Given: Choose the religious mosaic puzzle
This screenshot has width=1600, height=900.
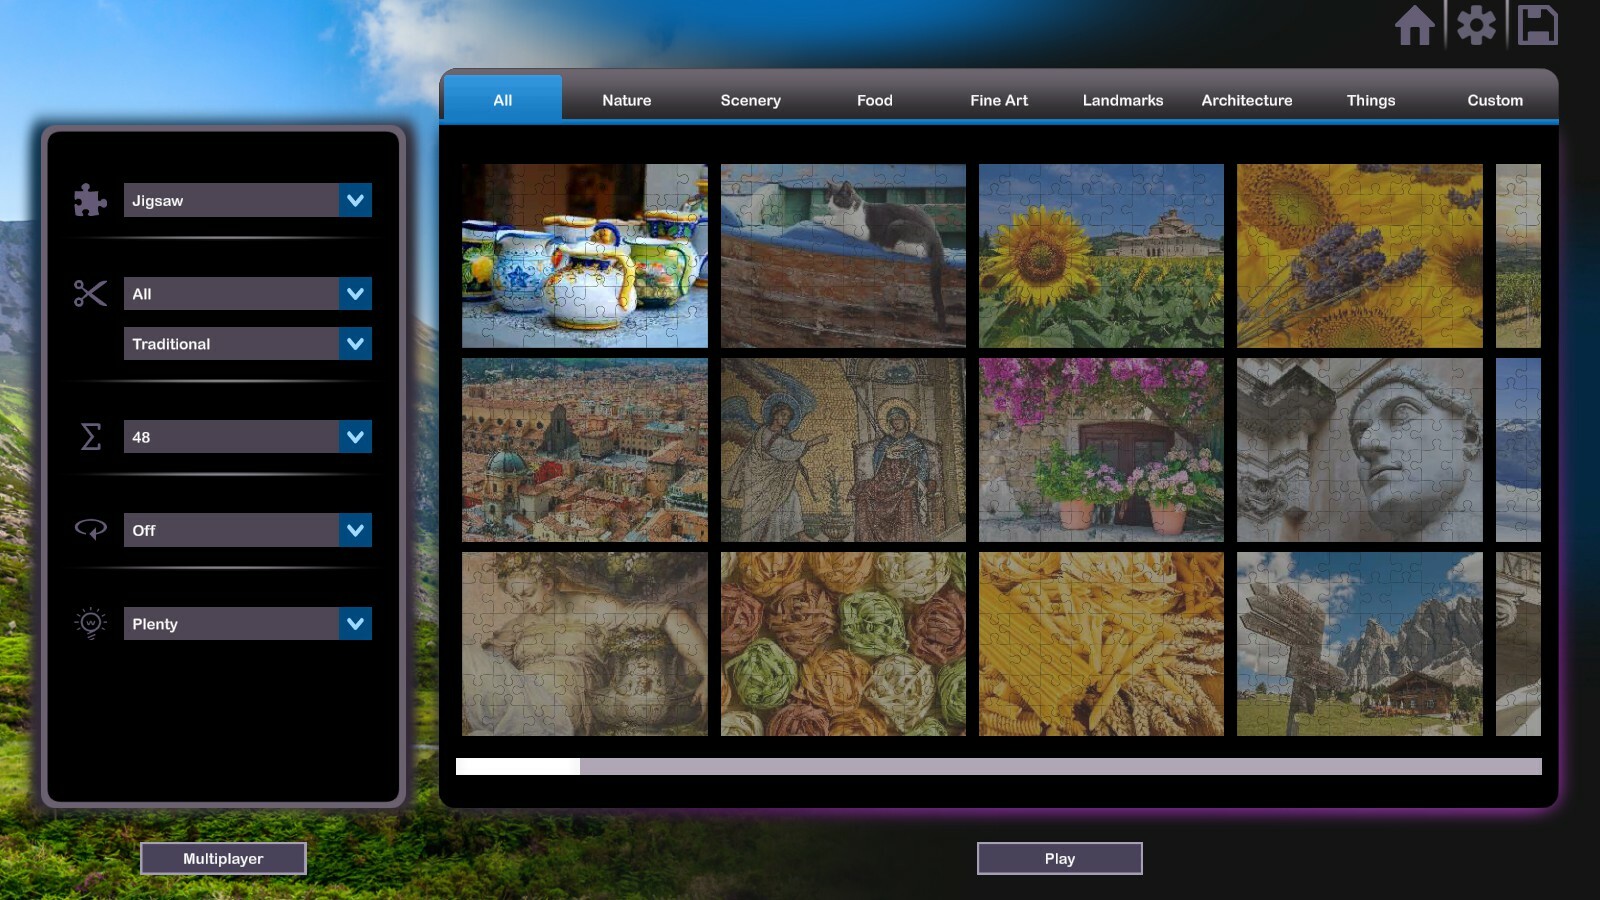Looking at the screenshot, I should (843, 450).
